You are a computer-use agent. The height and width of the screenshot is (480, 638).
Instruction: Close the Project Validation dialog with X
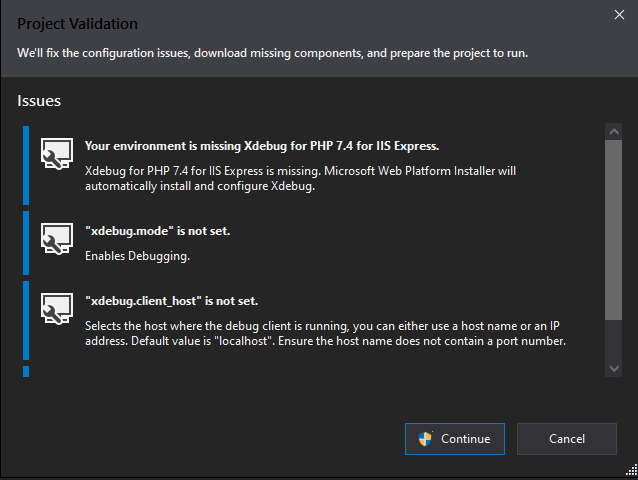619,15
